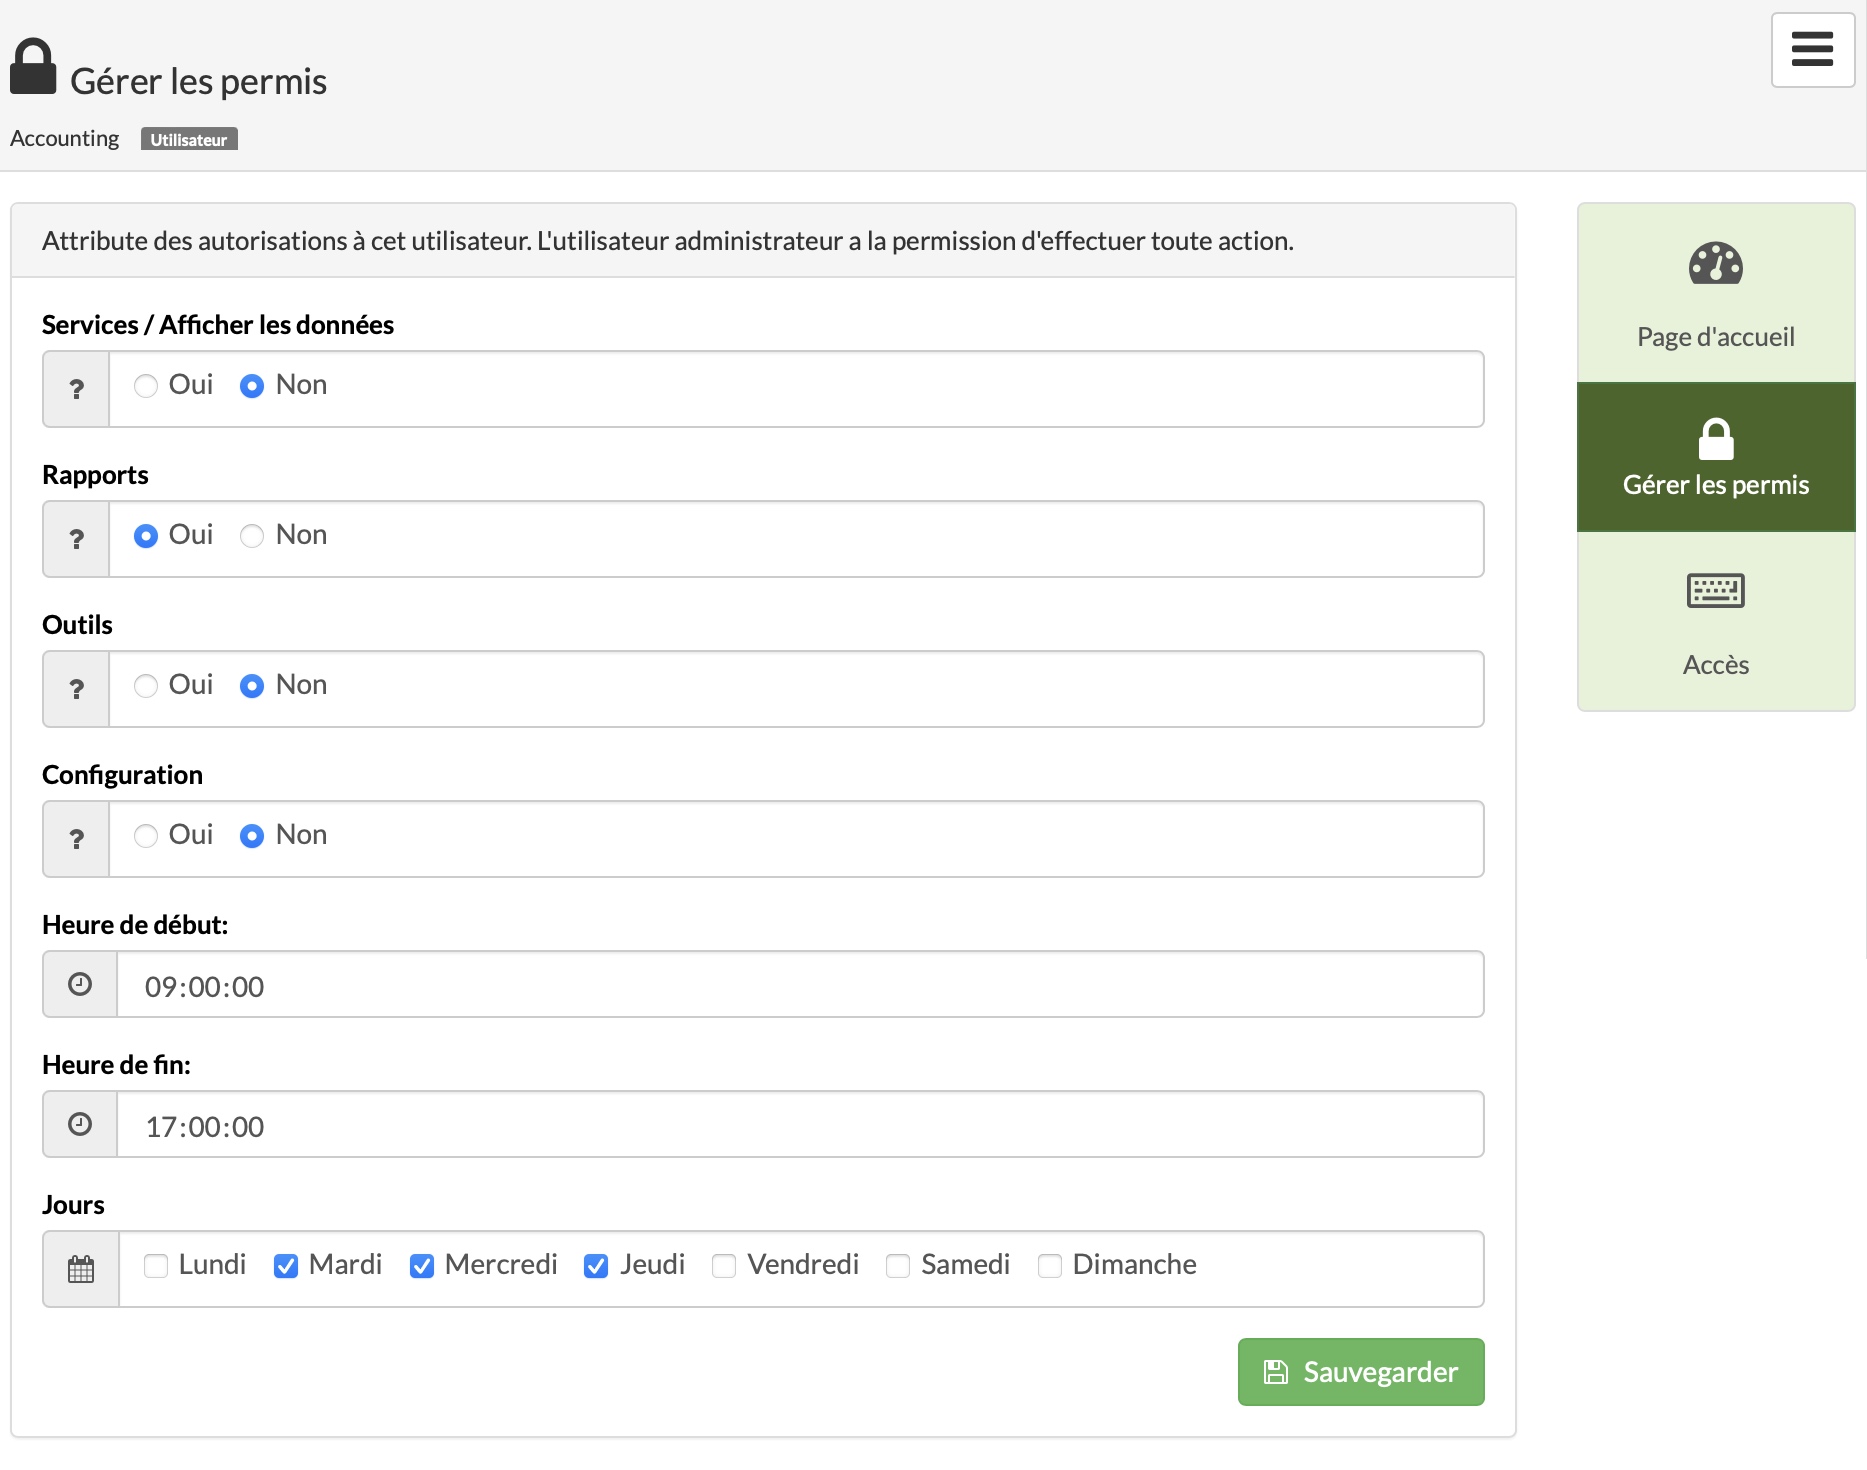Select Oui for Services / Afficher les données

pos(146,386)
